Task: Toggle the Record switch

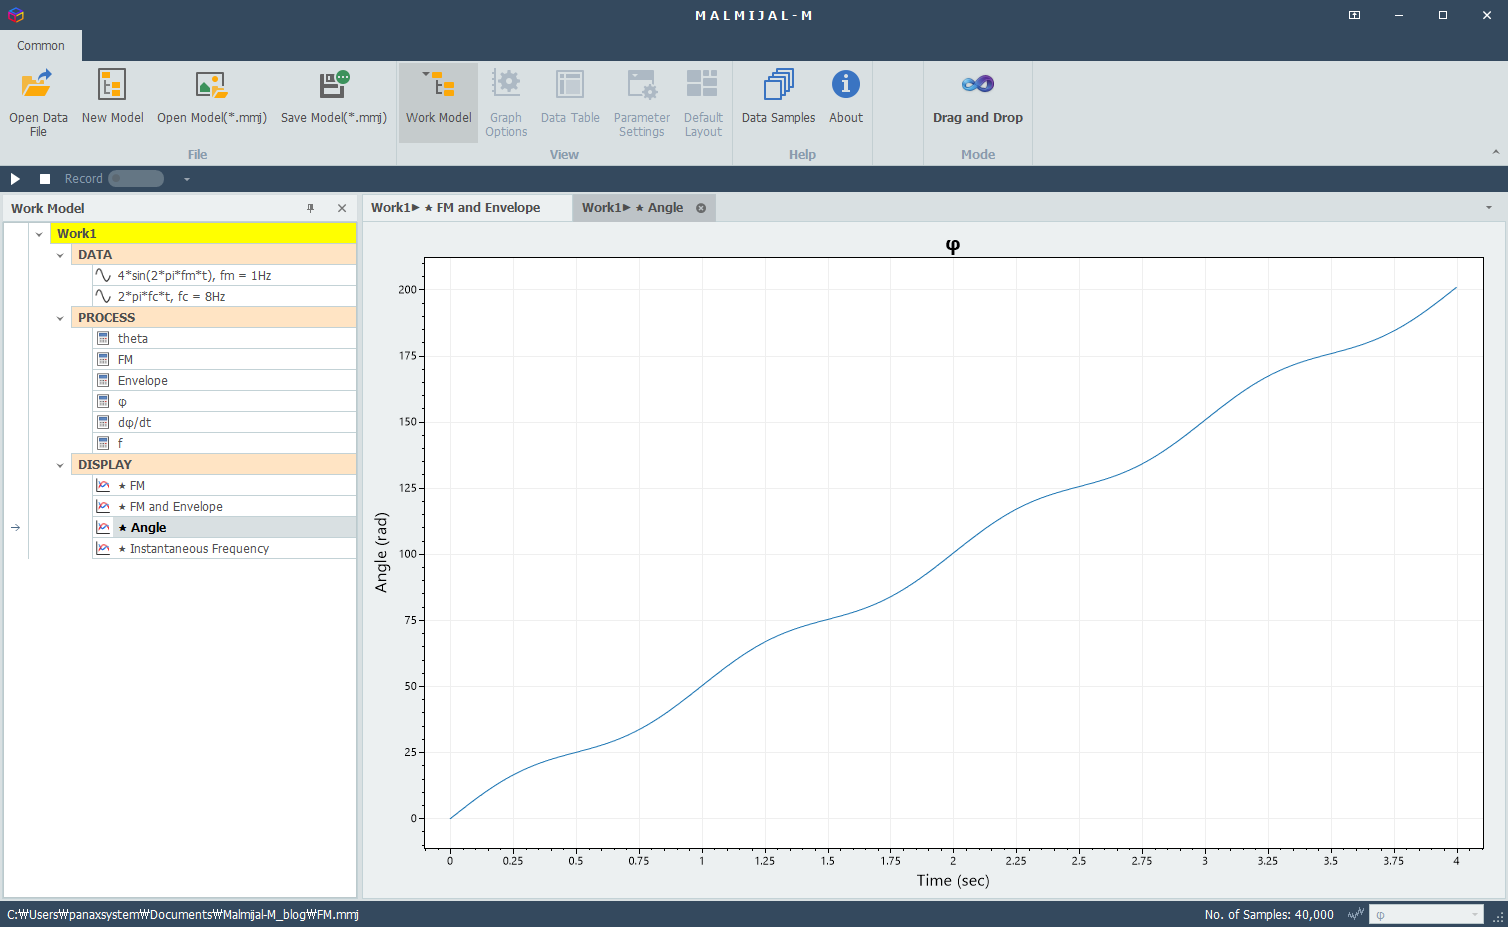Action: [136, 179]
